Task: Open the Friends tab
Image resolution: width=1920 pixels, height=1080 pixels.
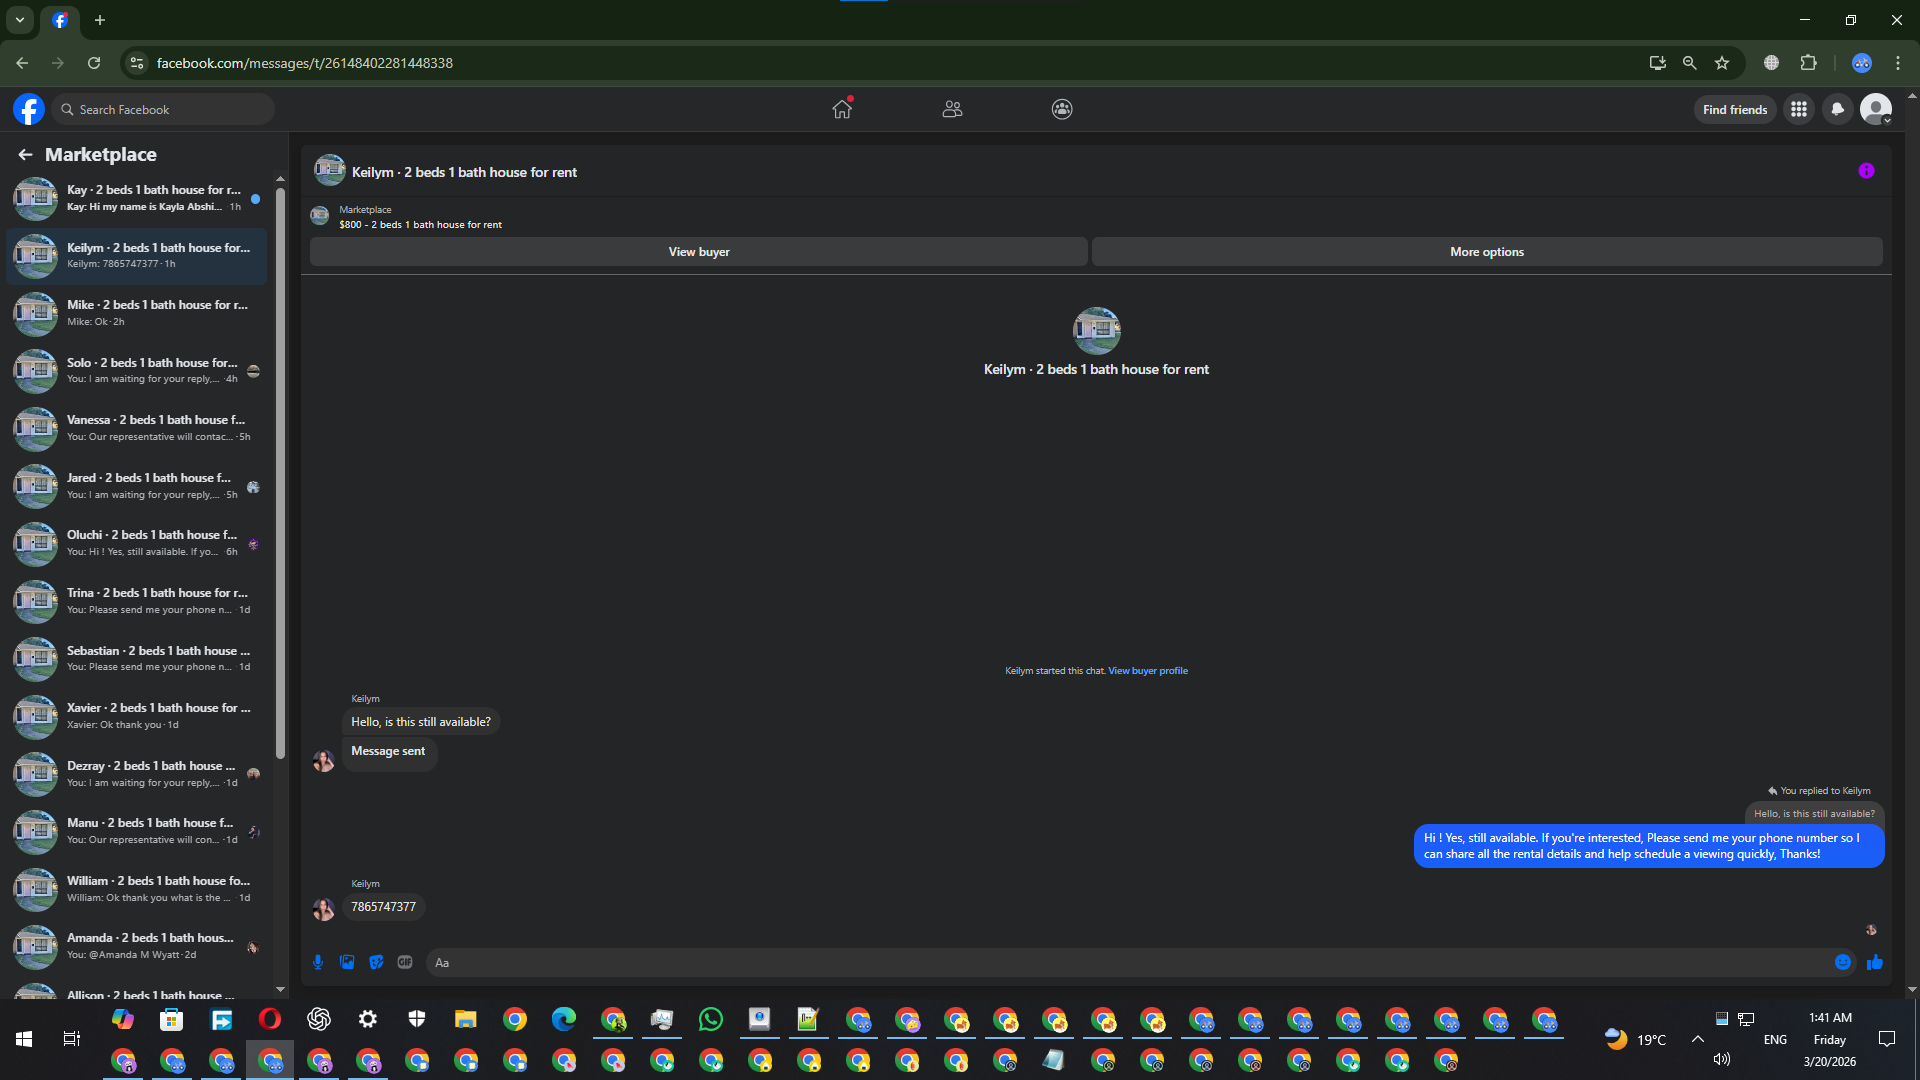Action: [952, 109]
